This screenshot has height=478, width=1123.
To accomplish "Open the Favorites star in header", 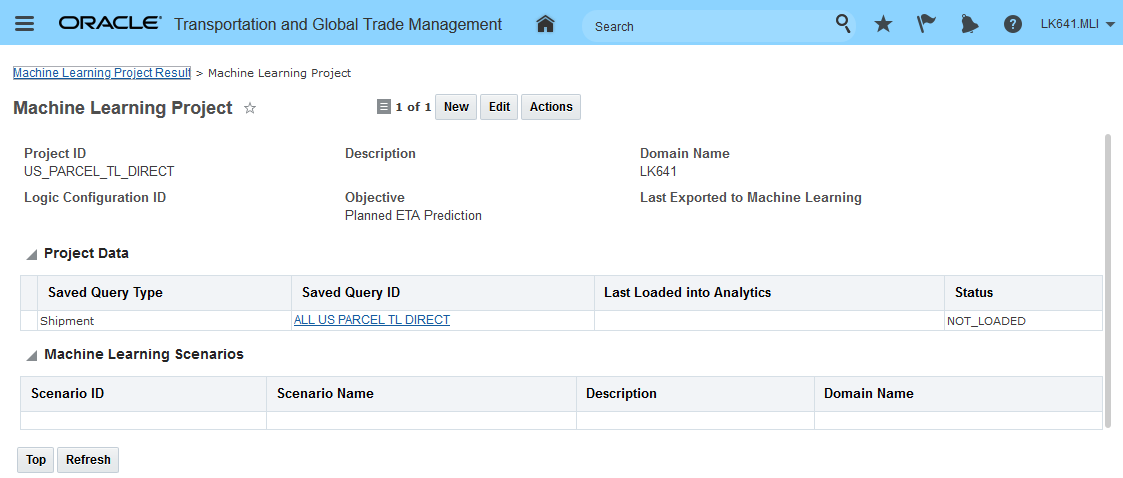I will point(883,24).
